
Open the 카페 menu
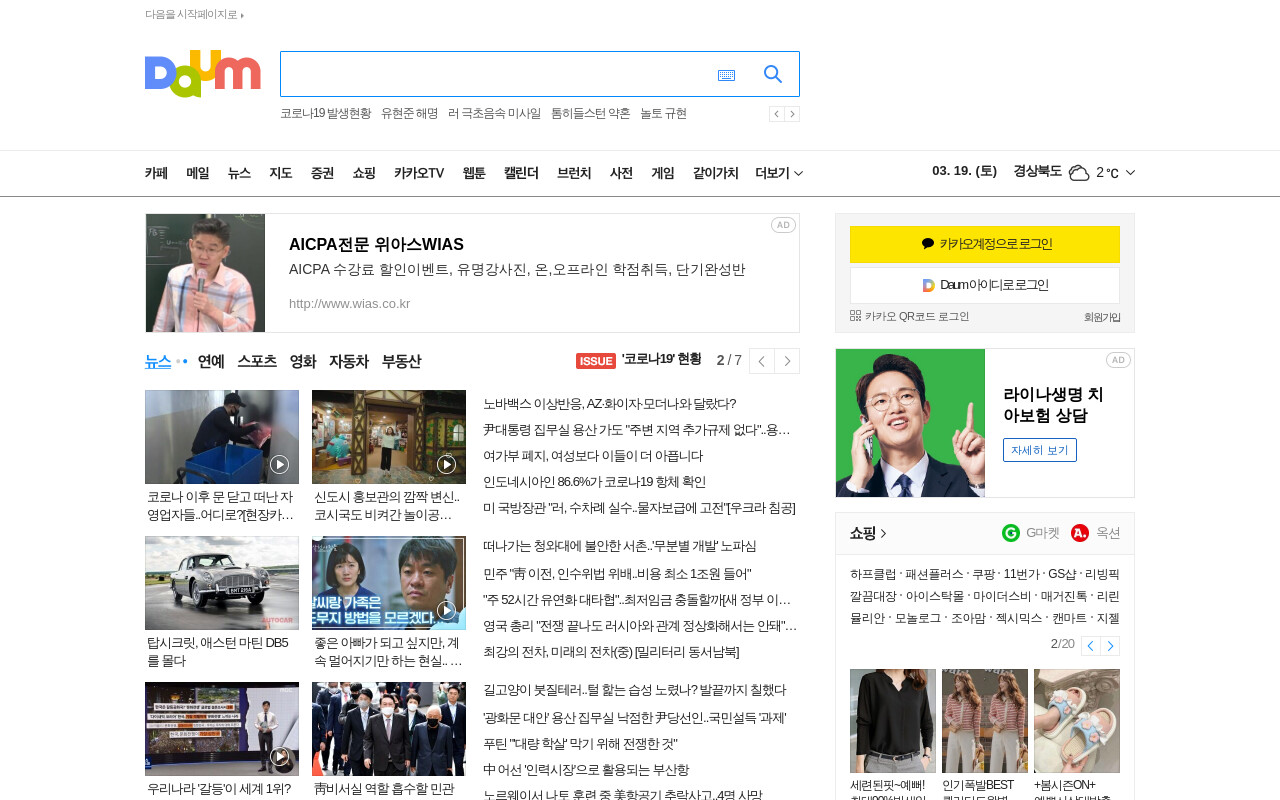tap(156, 173)
